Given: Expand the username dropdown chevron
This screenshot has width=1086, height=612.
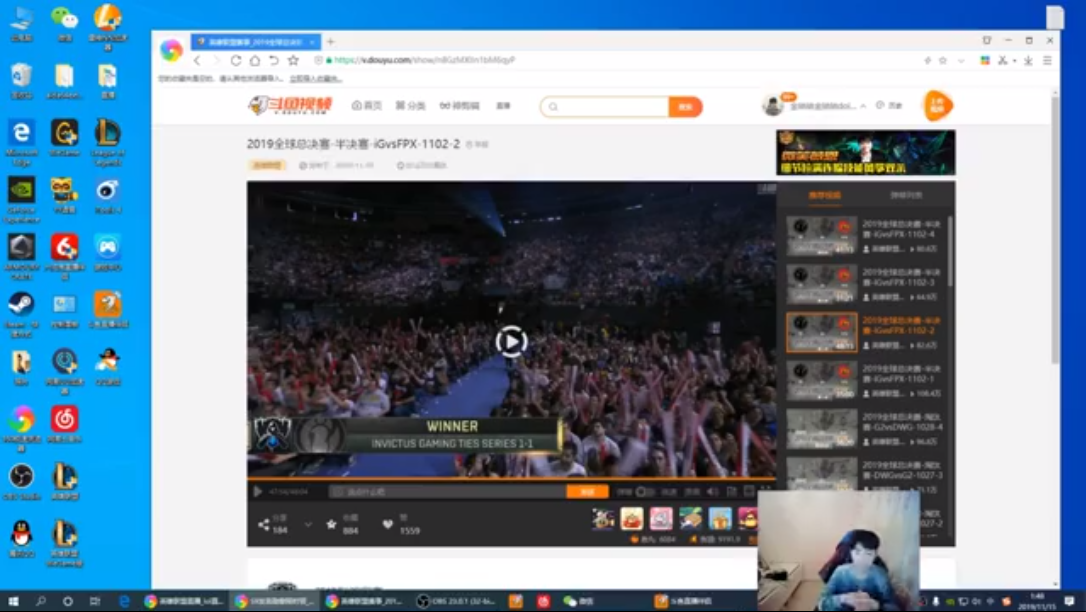Looking at the screenshot, I should pos(864,106).
